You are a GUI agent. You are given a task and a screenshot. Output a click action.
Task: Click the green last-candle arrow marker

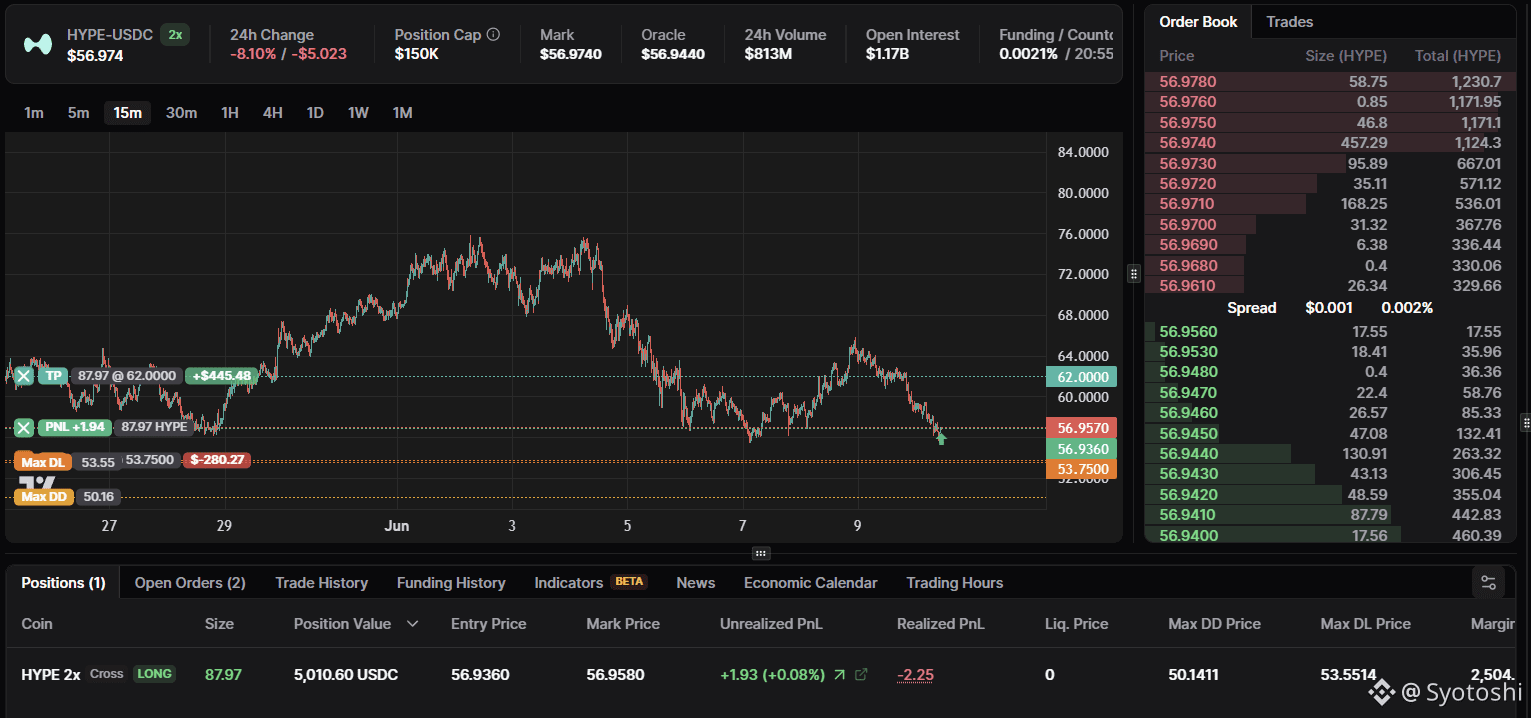coord(941,437)
